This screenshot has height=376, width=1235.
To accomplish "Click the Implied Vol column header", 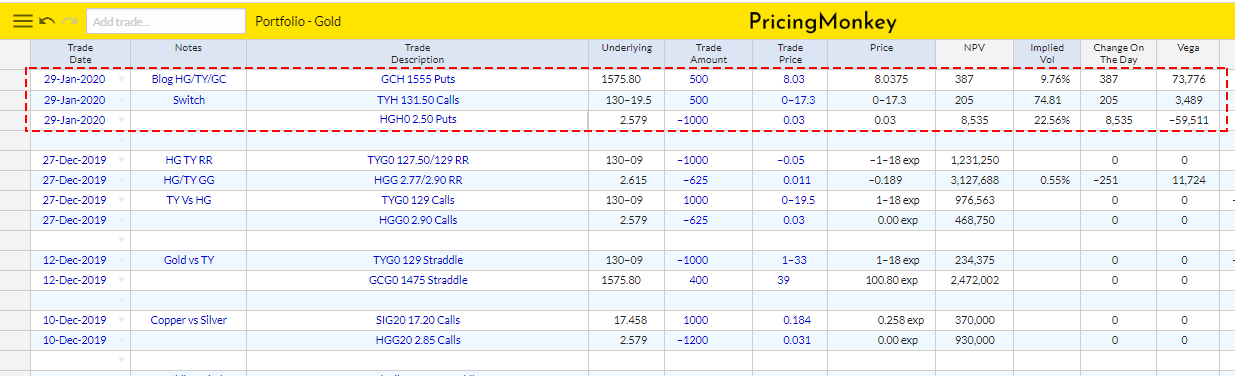I will (1046, 53).
